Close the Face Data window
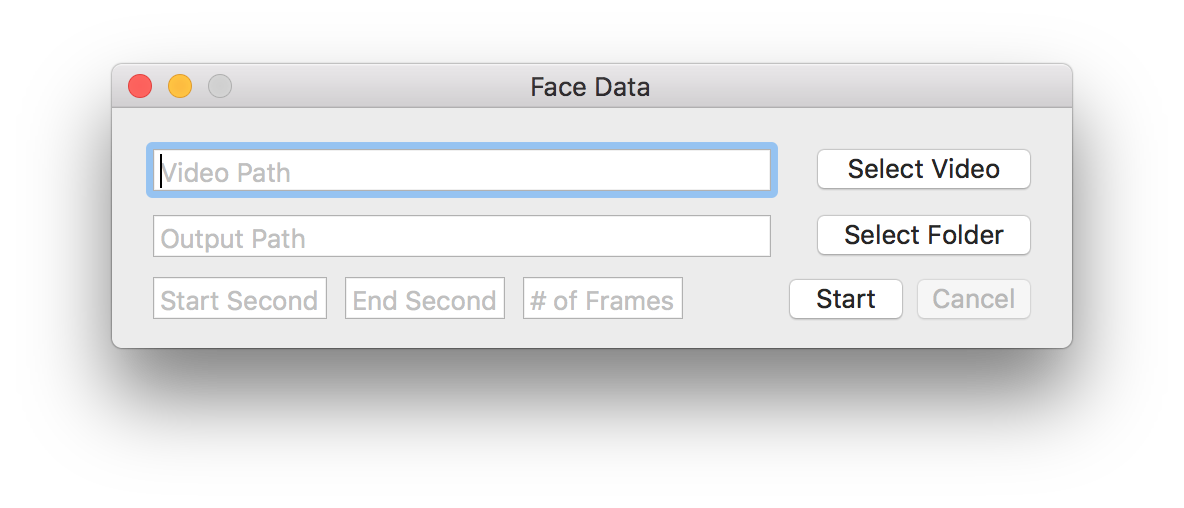This screenshot has height=508, width=1184. click(x=140, y=87)
